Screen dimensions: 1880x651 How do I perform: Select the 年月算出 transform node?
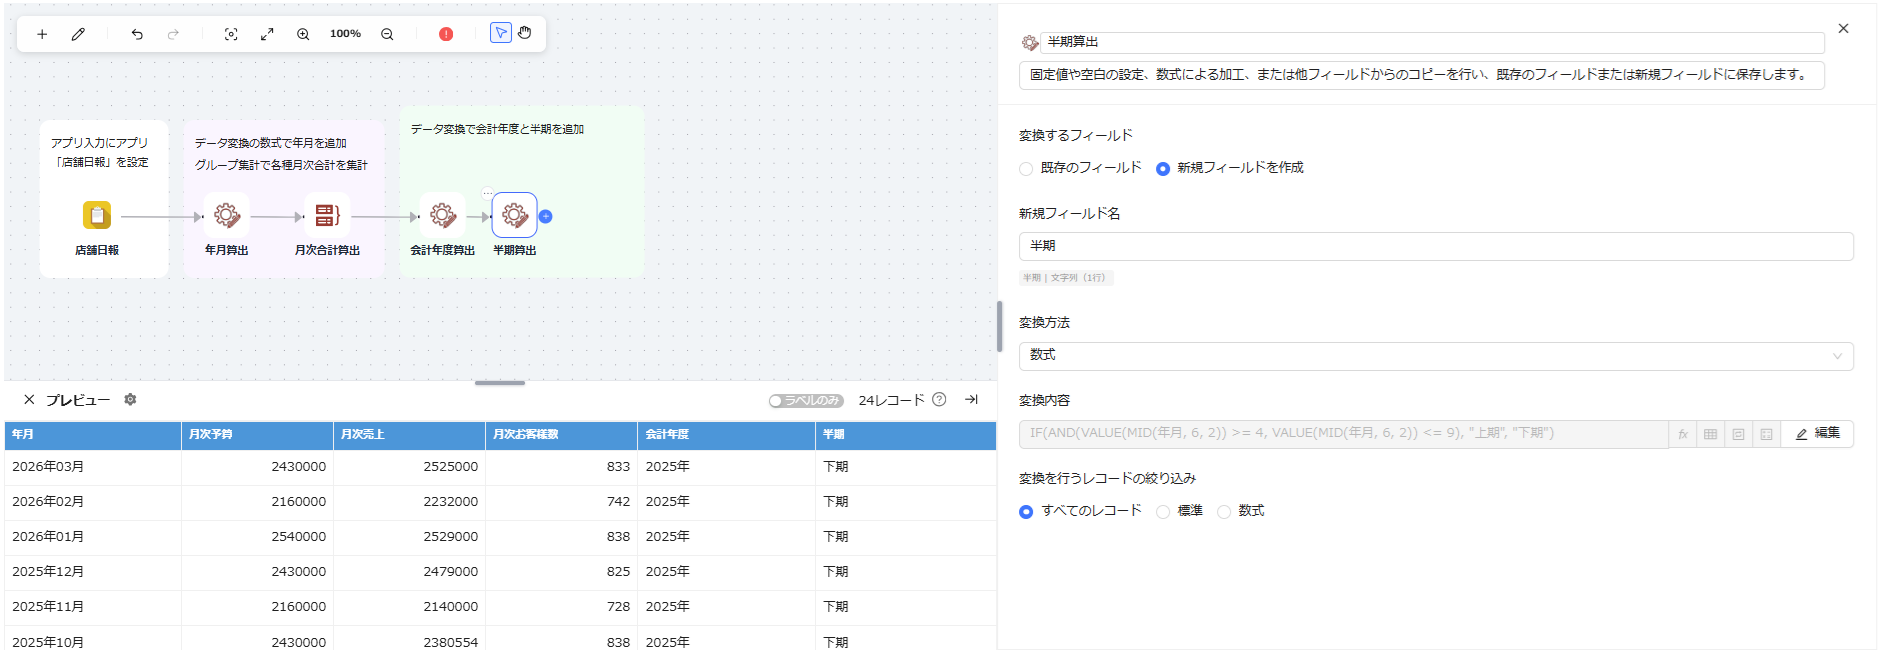tap(227, 215)
